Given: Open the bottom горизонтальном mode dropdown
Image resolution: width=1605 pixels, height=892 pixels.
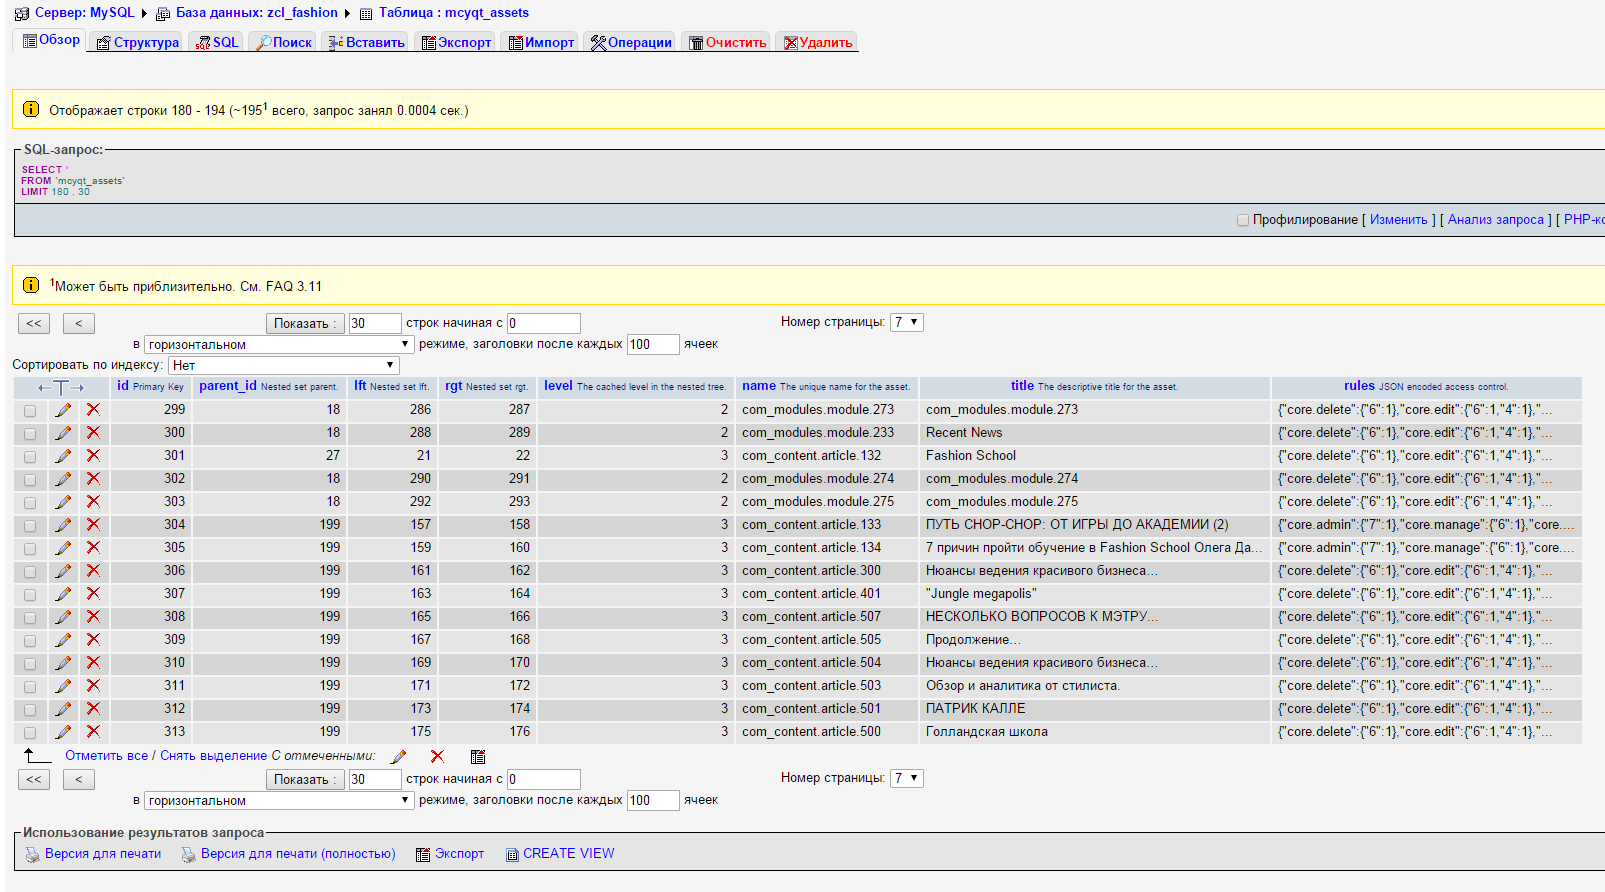Looking at the screenshot, I should [x=279, y=800].
